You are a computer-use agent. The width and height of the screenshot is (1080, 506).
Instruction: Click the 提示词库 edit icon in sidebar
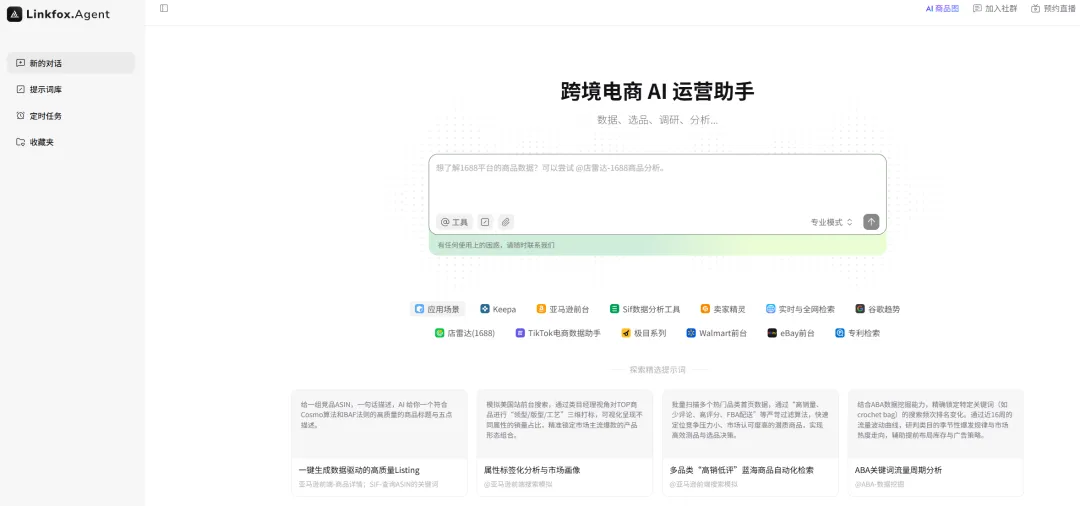pyautogui.click(x=21, y=89)
